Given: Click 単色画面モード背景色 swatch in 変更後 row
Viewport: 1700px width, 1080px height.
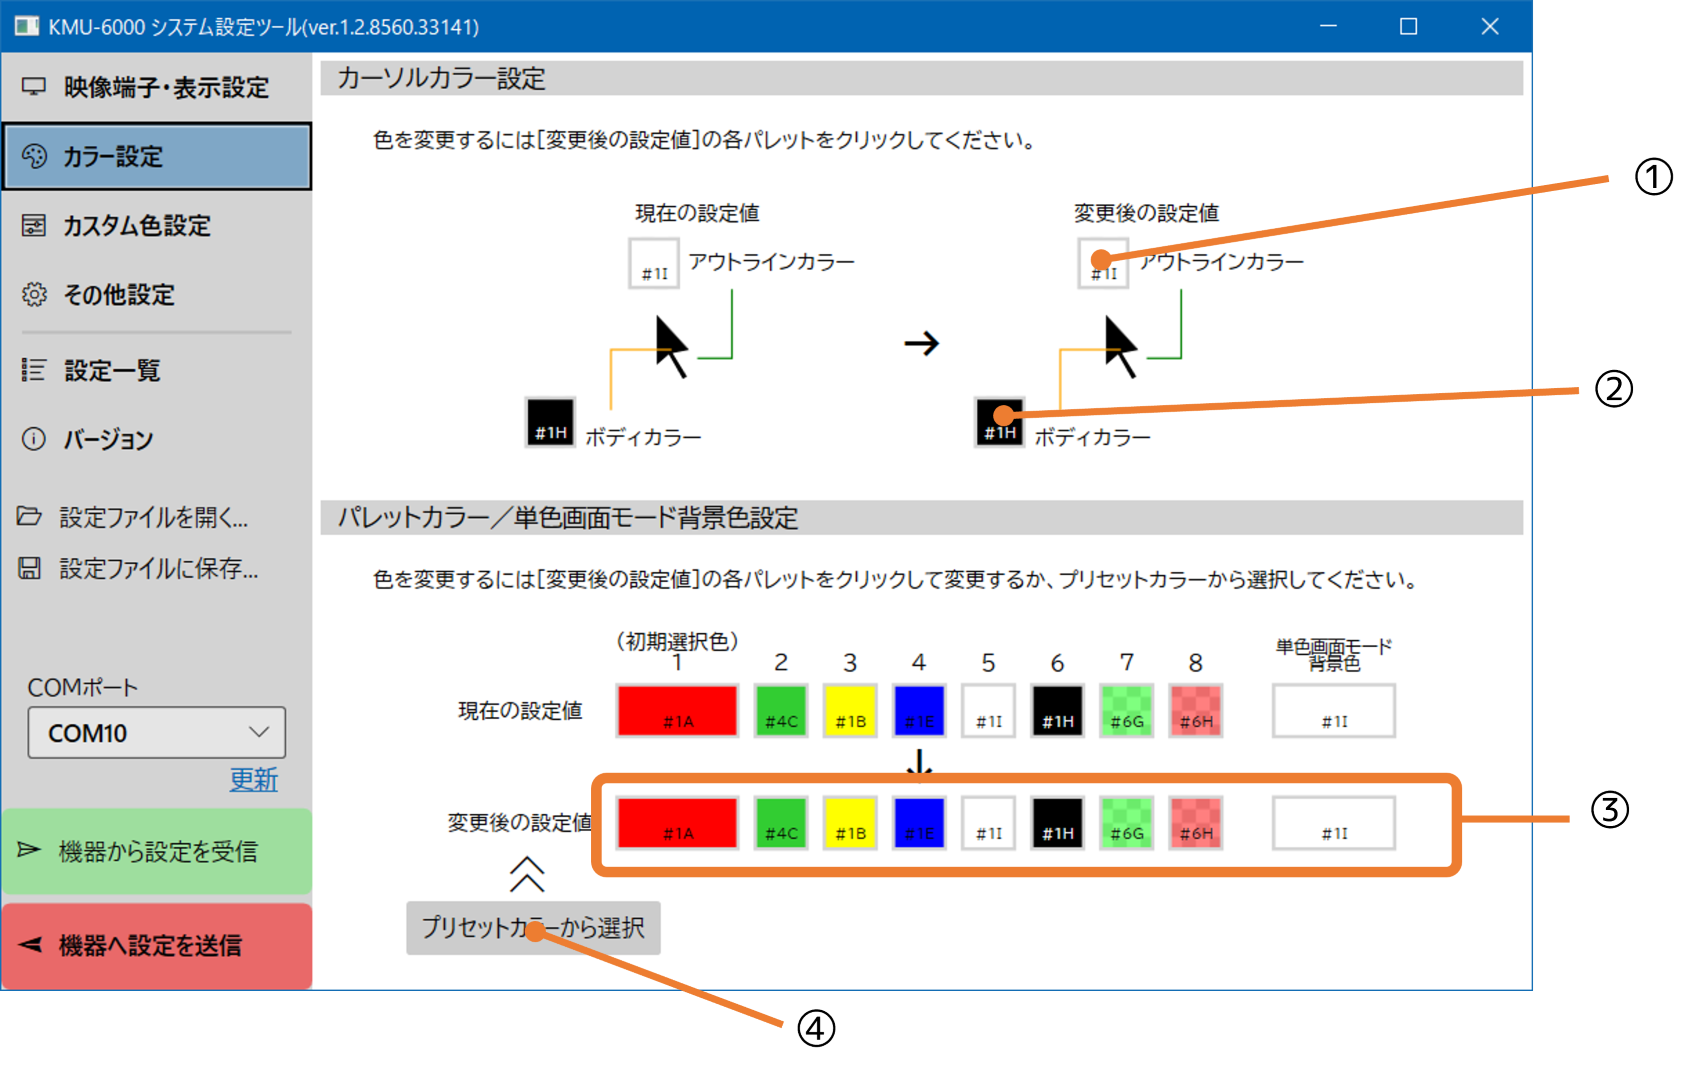Looking at the screenshot, I should coord(1333,822).
